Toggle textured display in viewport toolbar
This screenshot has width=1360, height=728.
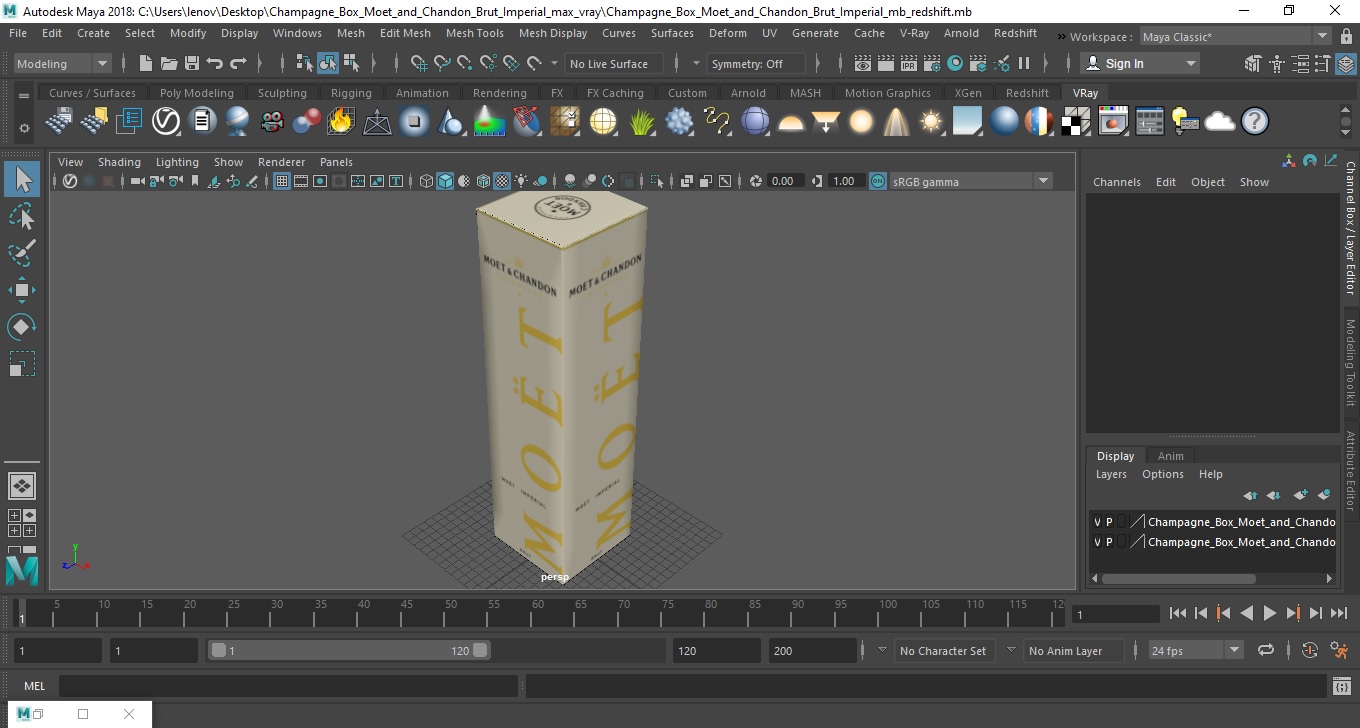(503, 181)
